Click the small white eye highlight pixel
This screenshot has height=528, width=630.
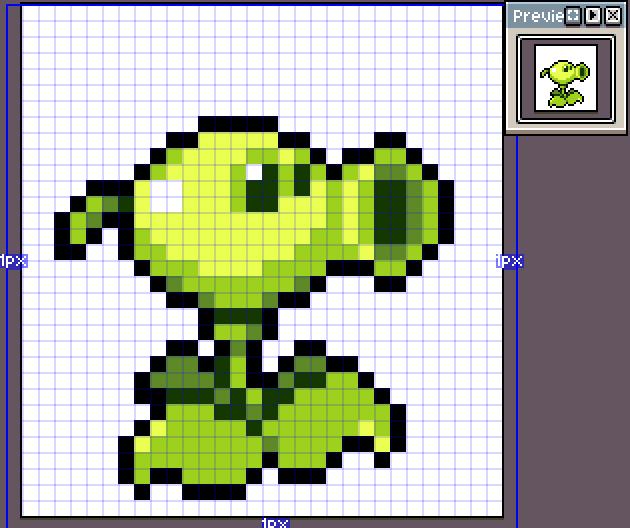click(254, 172)
